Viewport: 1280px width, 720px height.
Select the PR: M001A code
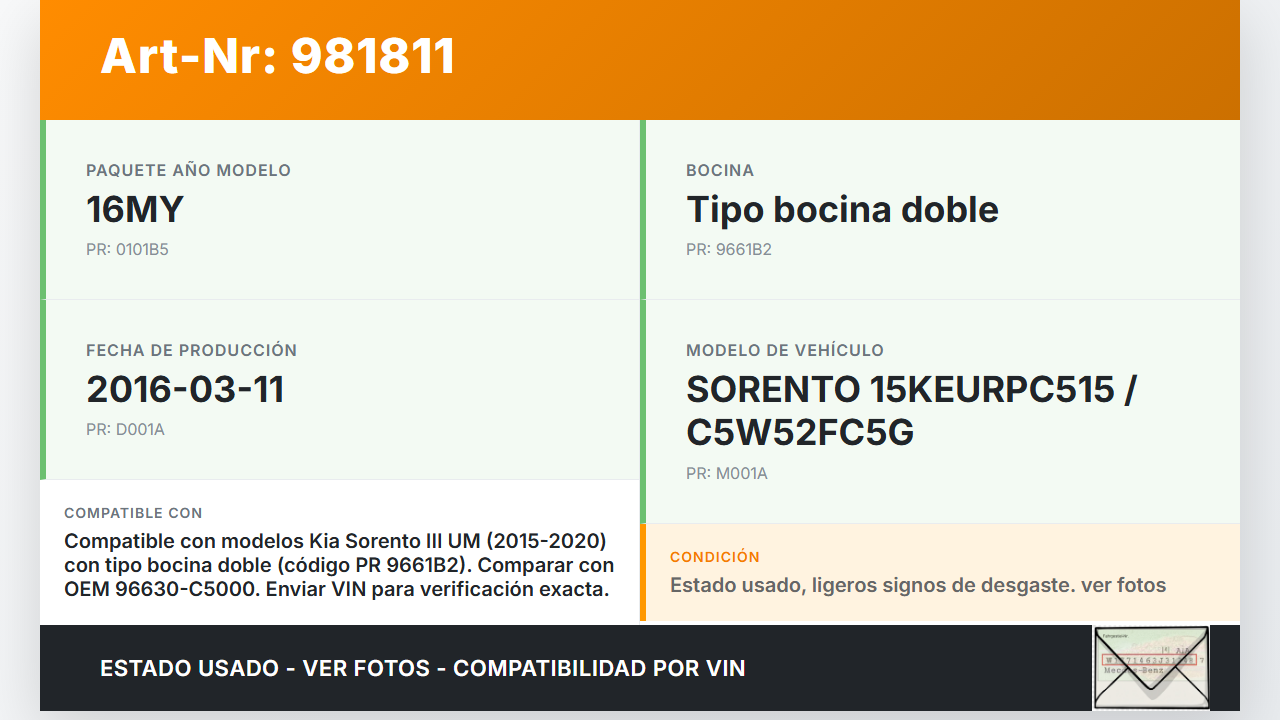coord(727,474)
